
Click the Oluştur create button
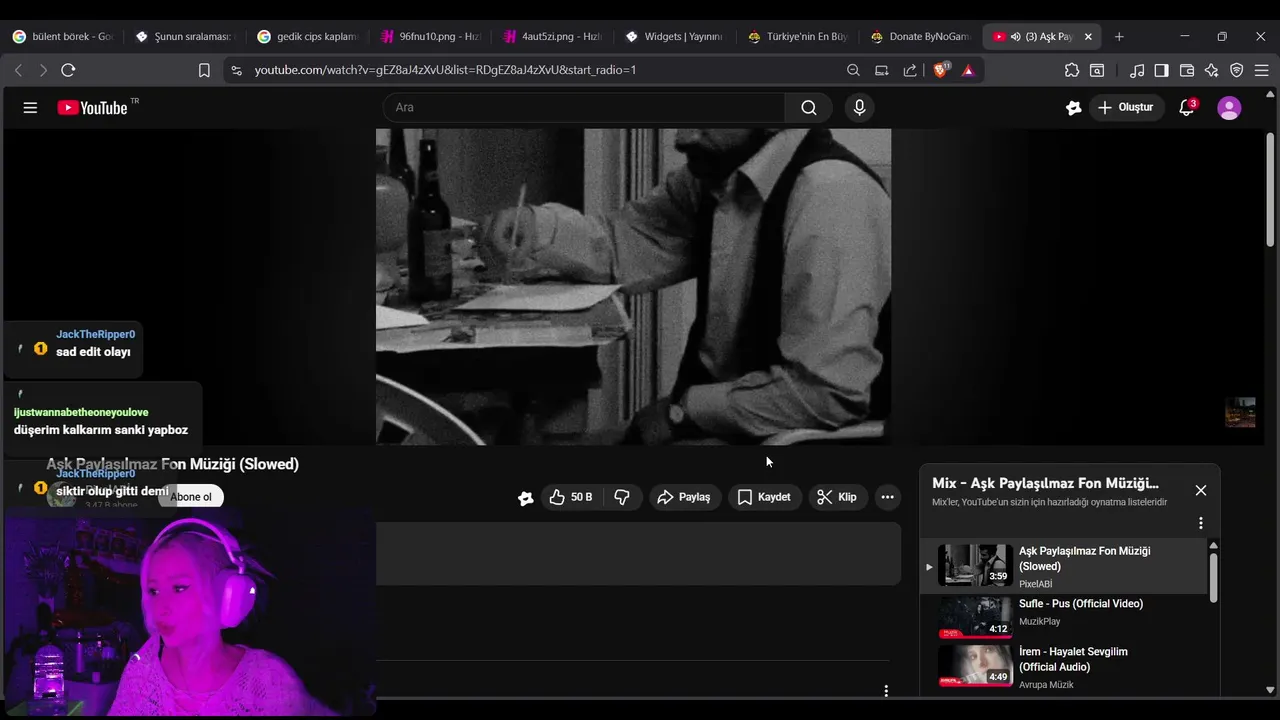pyautogui.click(x=1126, y=108)
